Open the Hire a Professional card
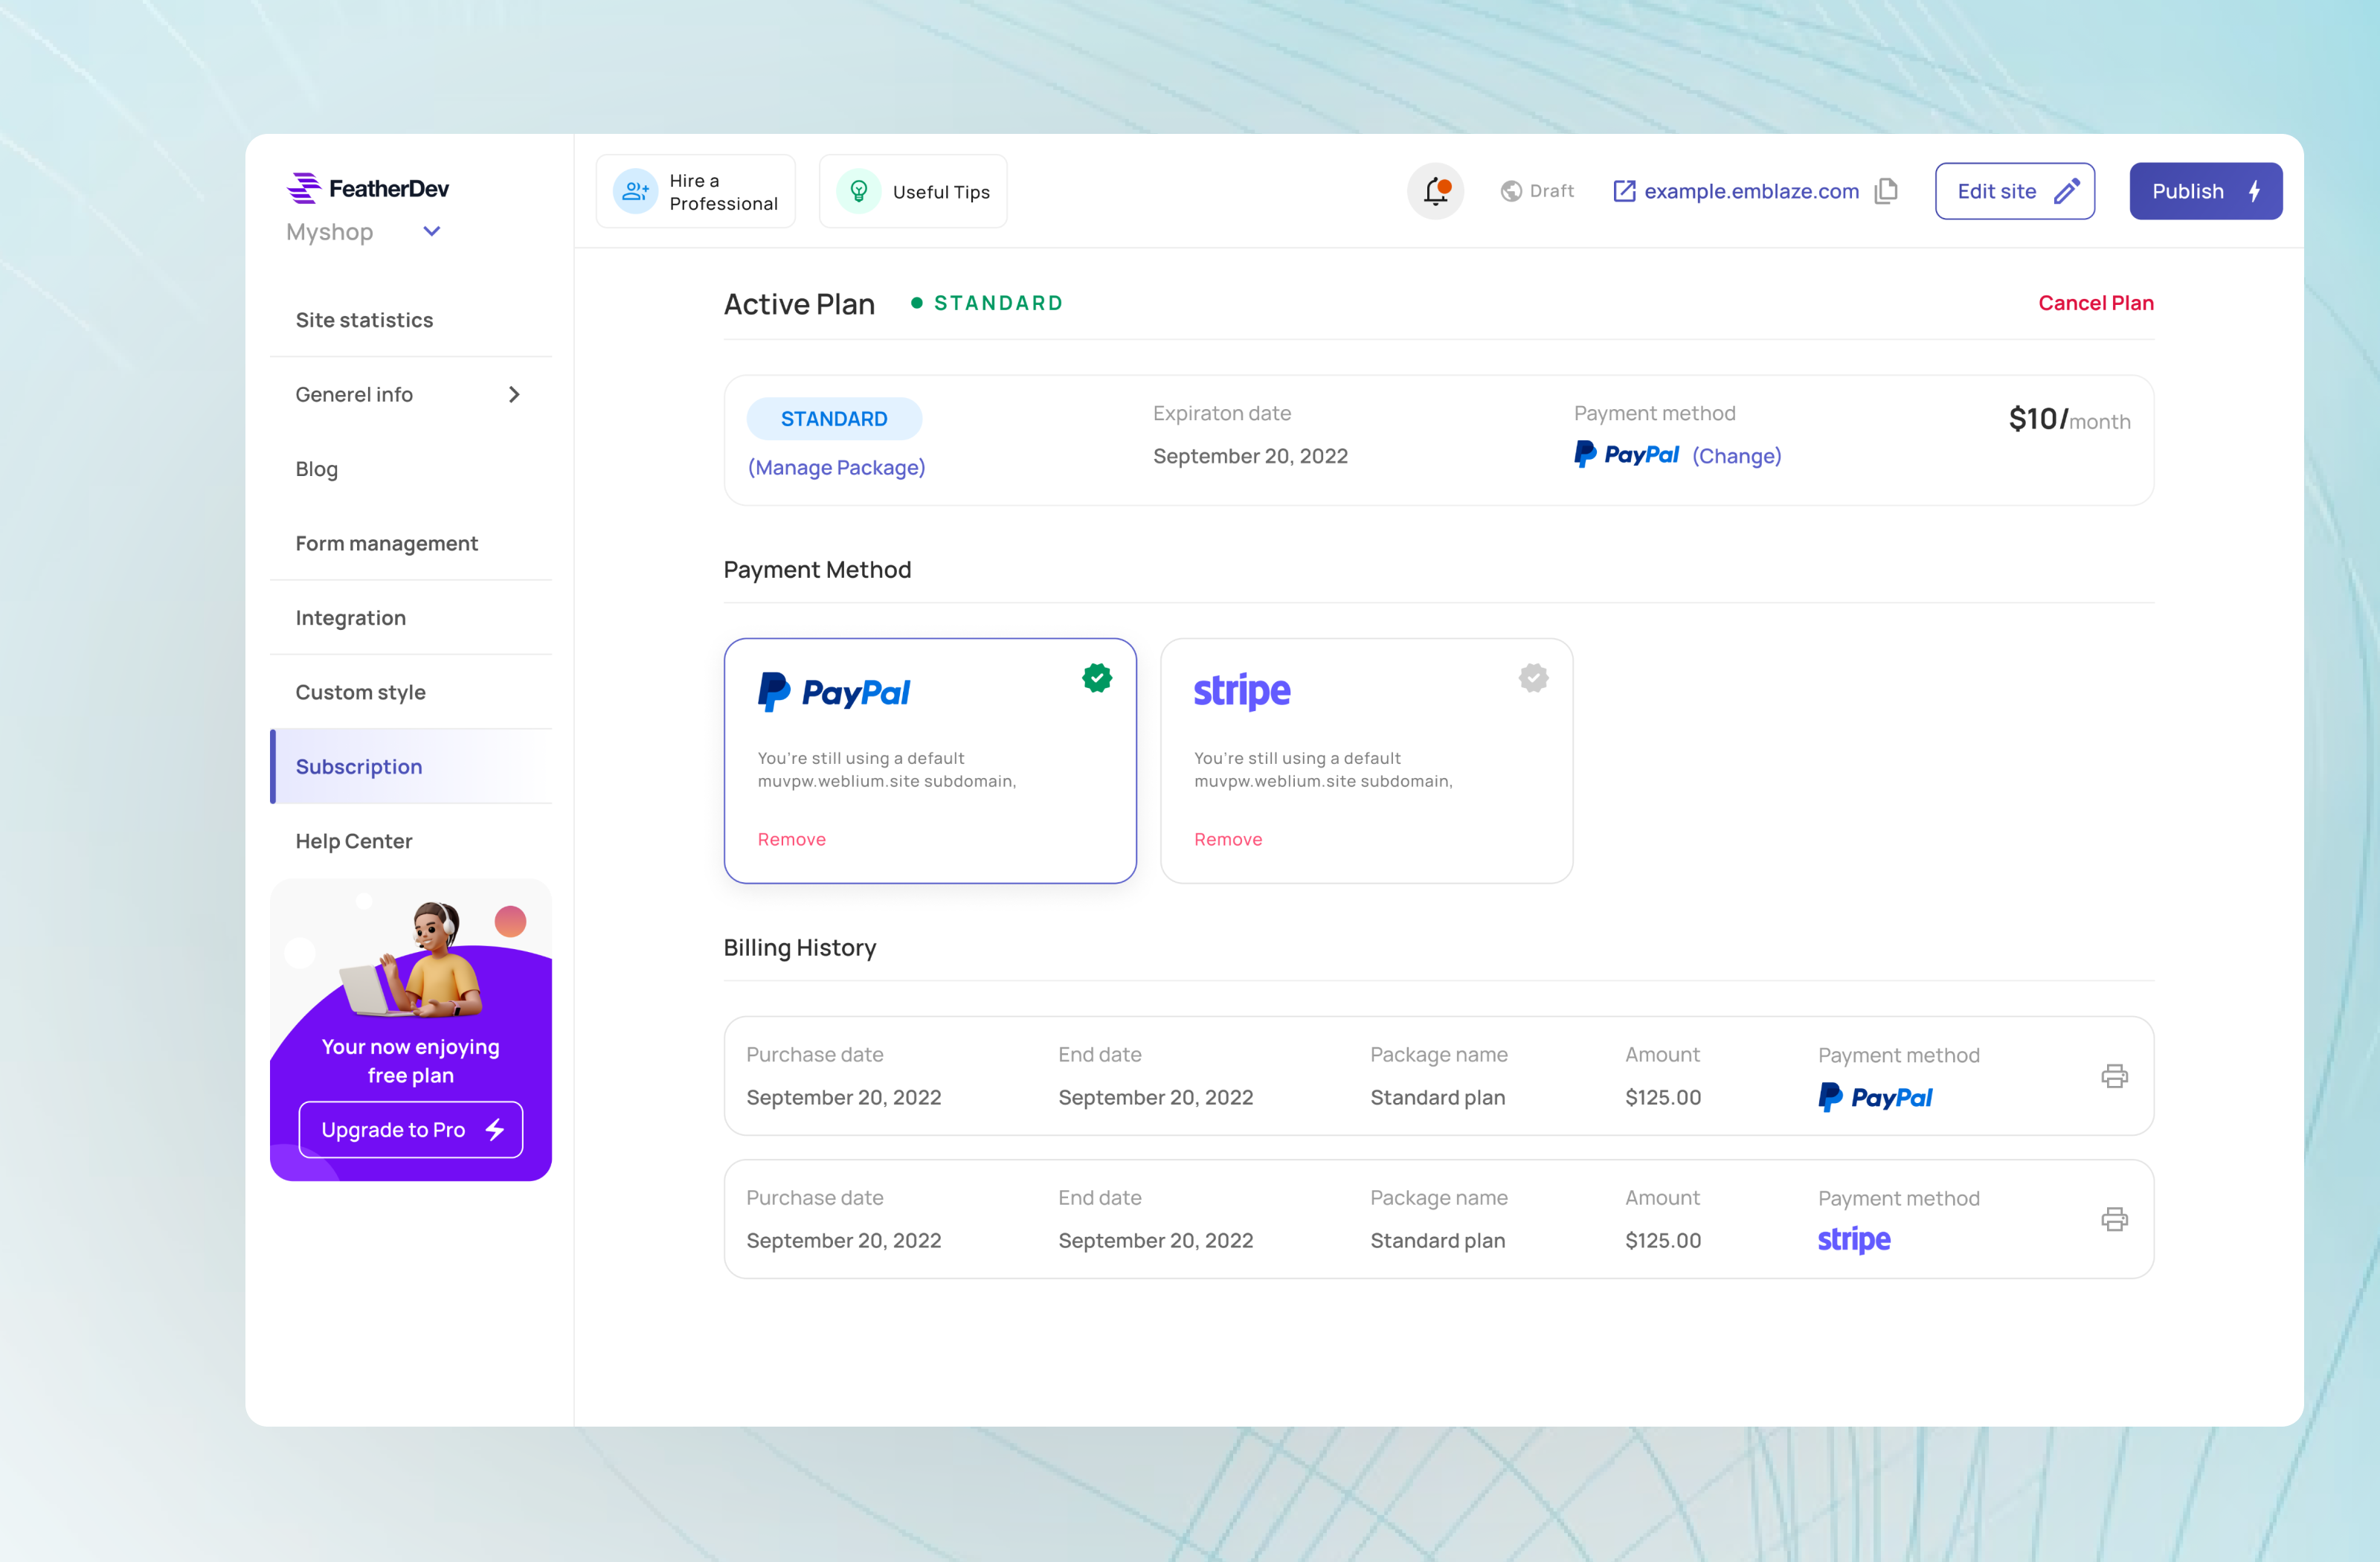2380x1562 pixels. point(696,191)
